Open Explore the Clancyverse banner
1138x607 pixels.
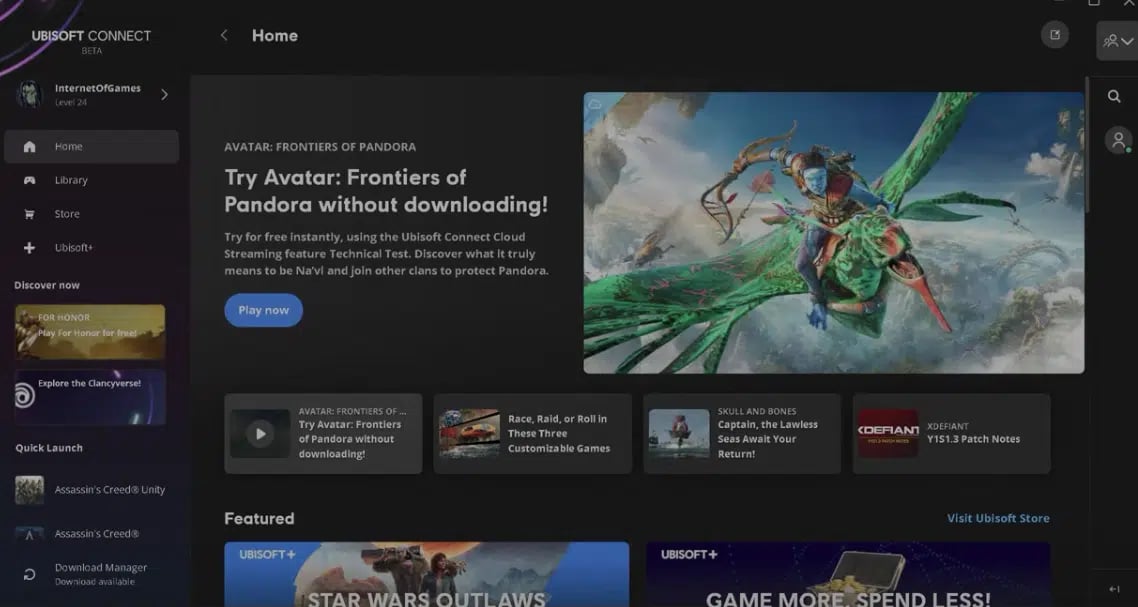[x=90, y=397]
